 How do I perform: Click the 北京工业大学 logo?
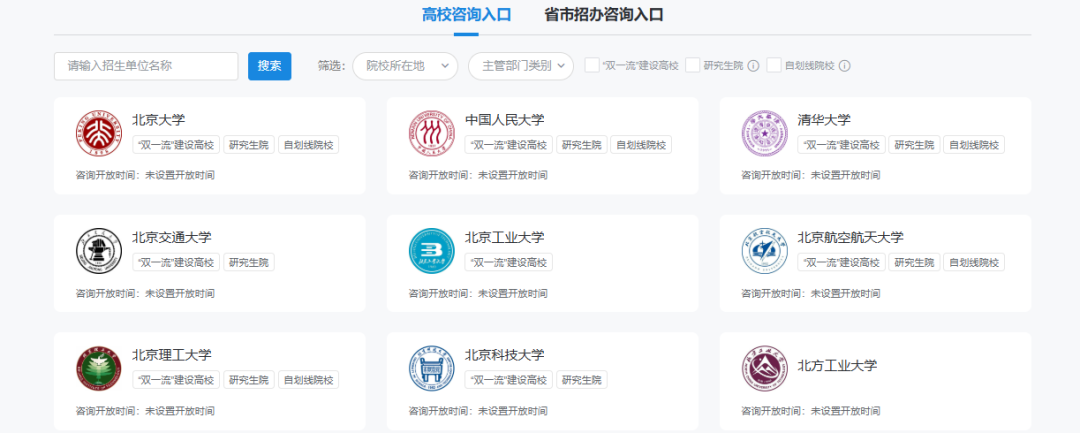pyautogui.click(x=432, y=251)
